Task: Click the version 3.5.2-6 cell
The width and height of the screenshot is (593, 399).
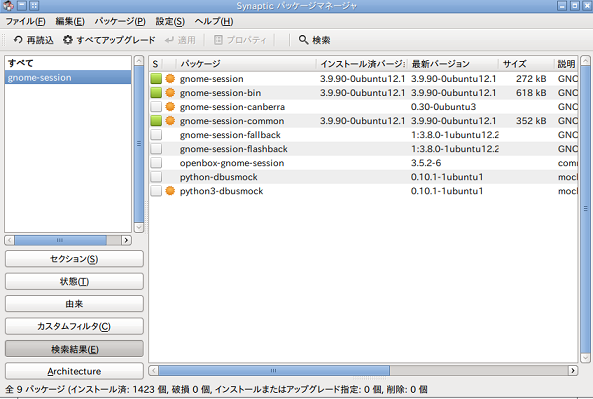Action: click(426, 163)
